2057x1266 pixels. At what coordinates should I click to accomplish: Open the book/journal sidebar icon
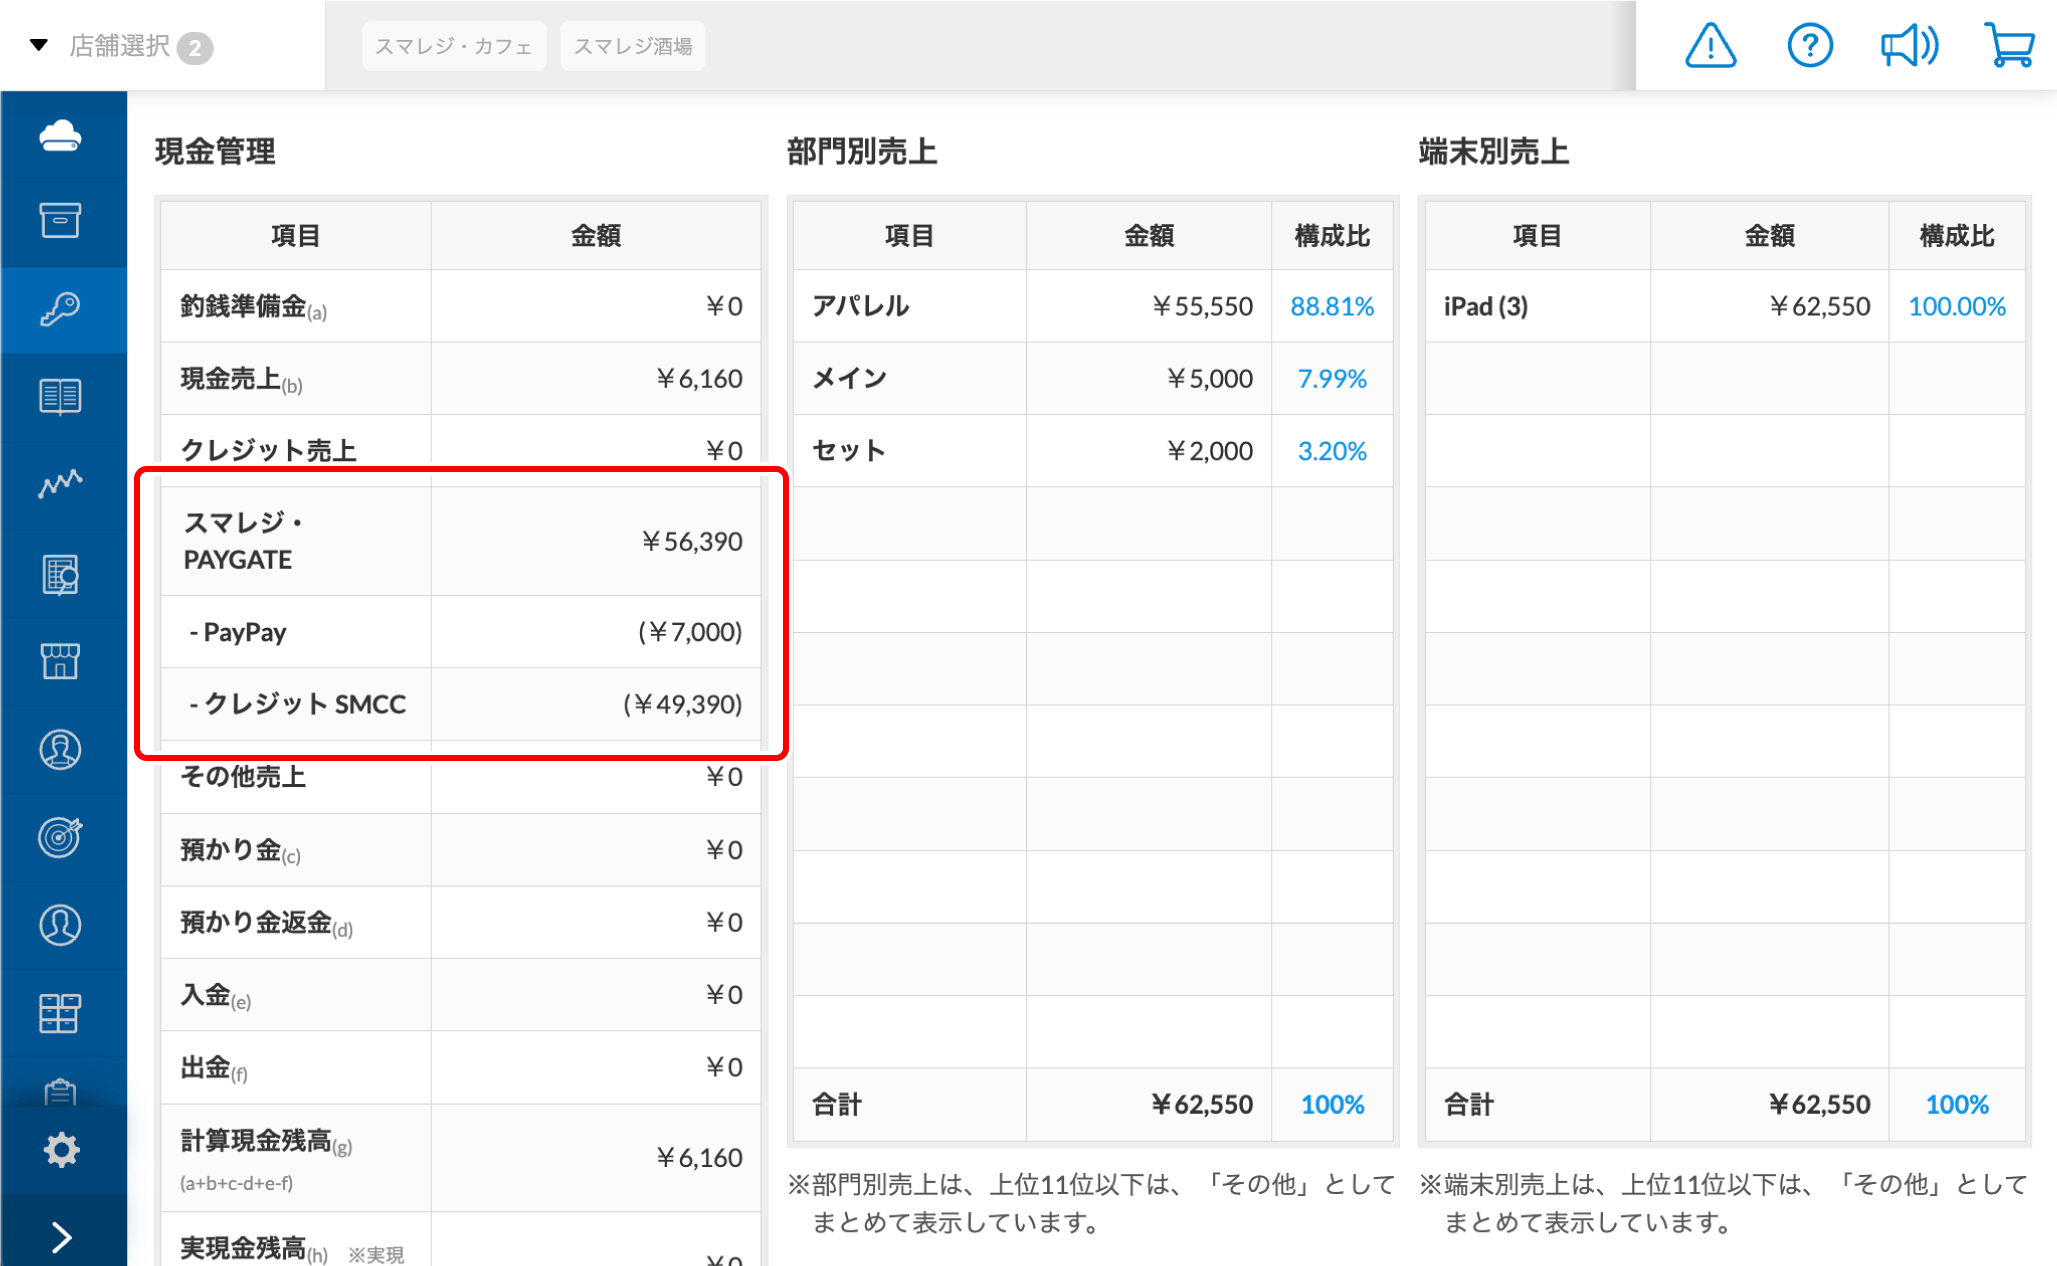pos(60,396)
